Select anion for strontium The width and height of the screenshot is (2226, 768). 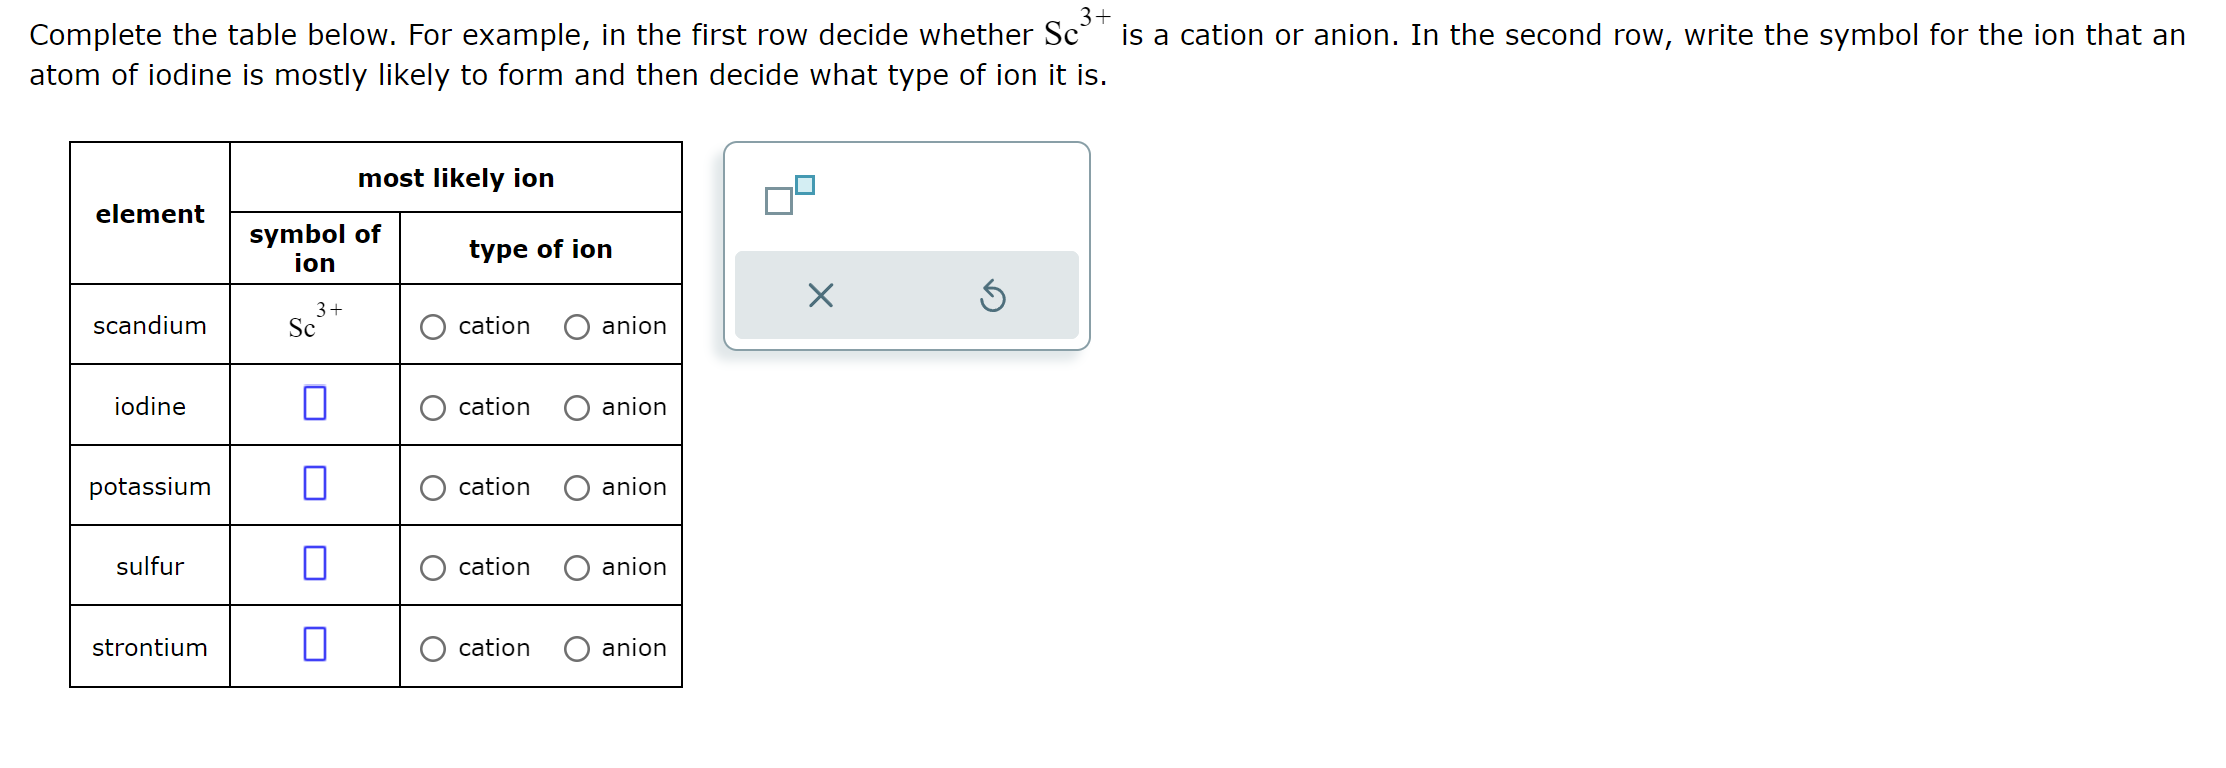pyautogui.click(x=577, y=648)
